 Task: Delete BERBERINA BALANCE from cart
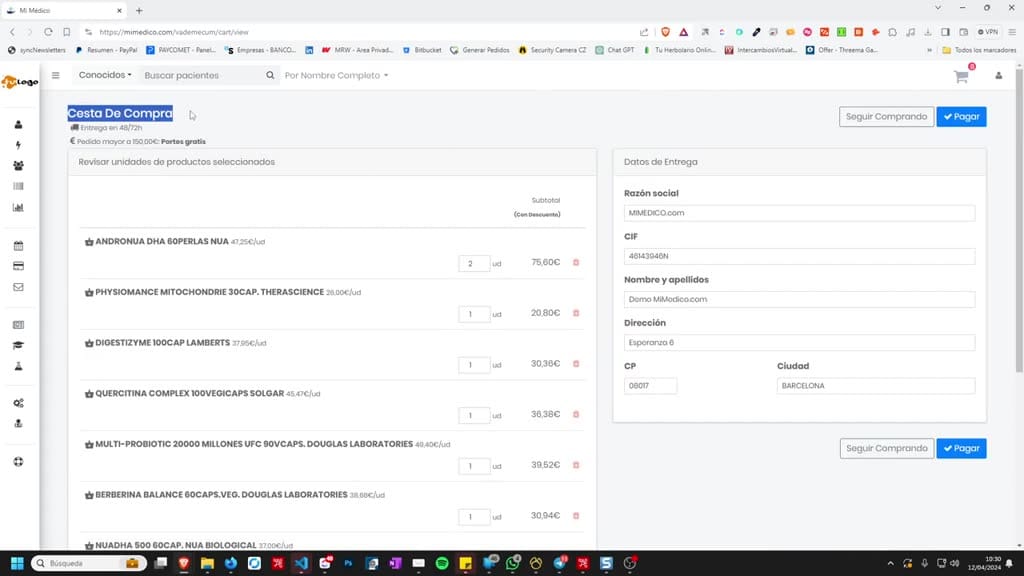[x=576, y=516]
